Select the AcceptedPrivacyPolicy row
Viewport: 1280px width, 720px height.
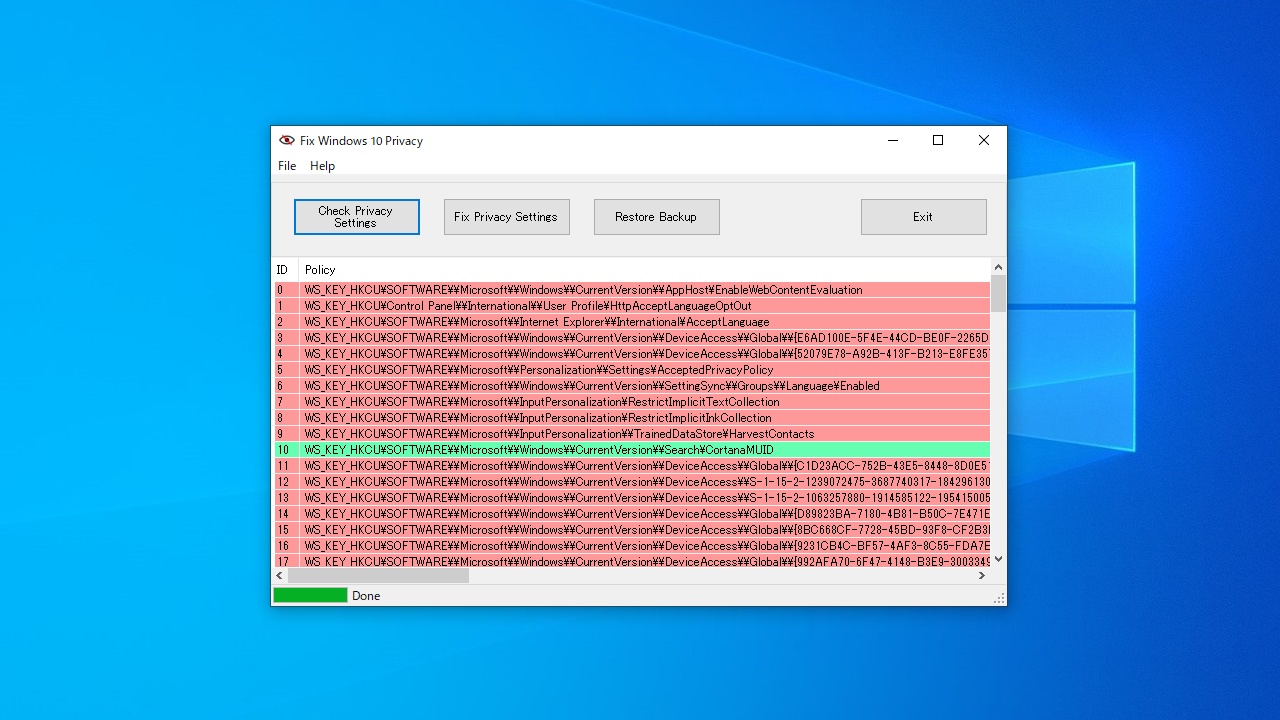tap(632, 370)
